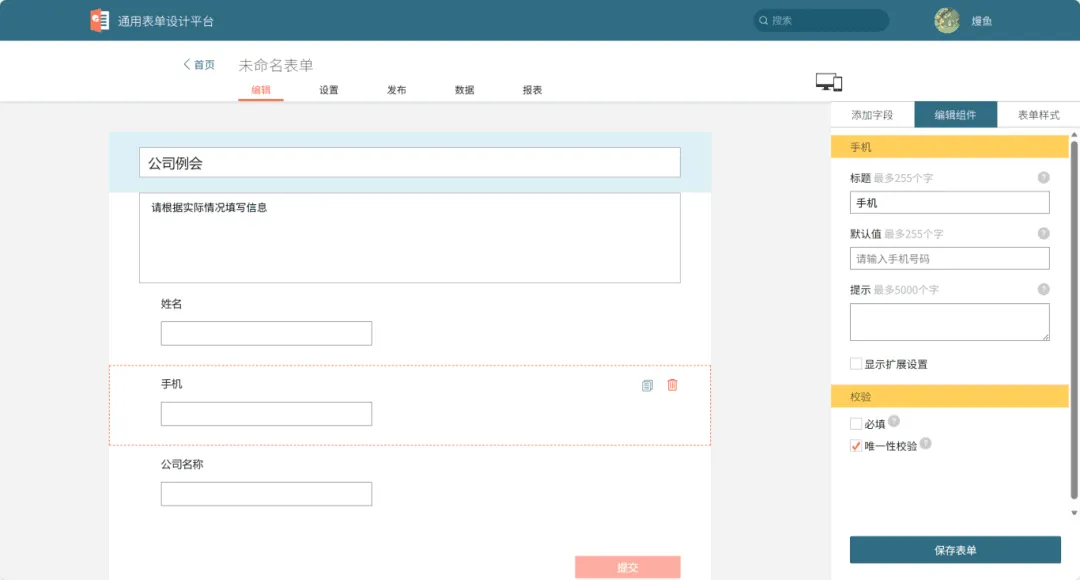
Task: Open help icon beside 标题
Action: point(1043,178)
